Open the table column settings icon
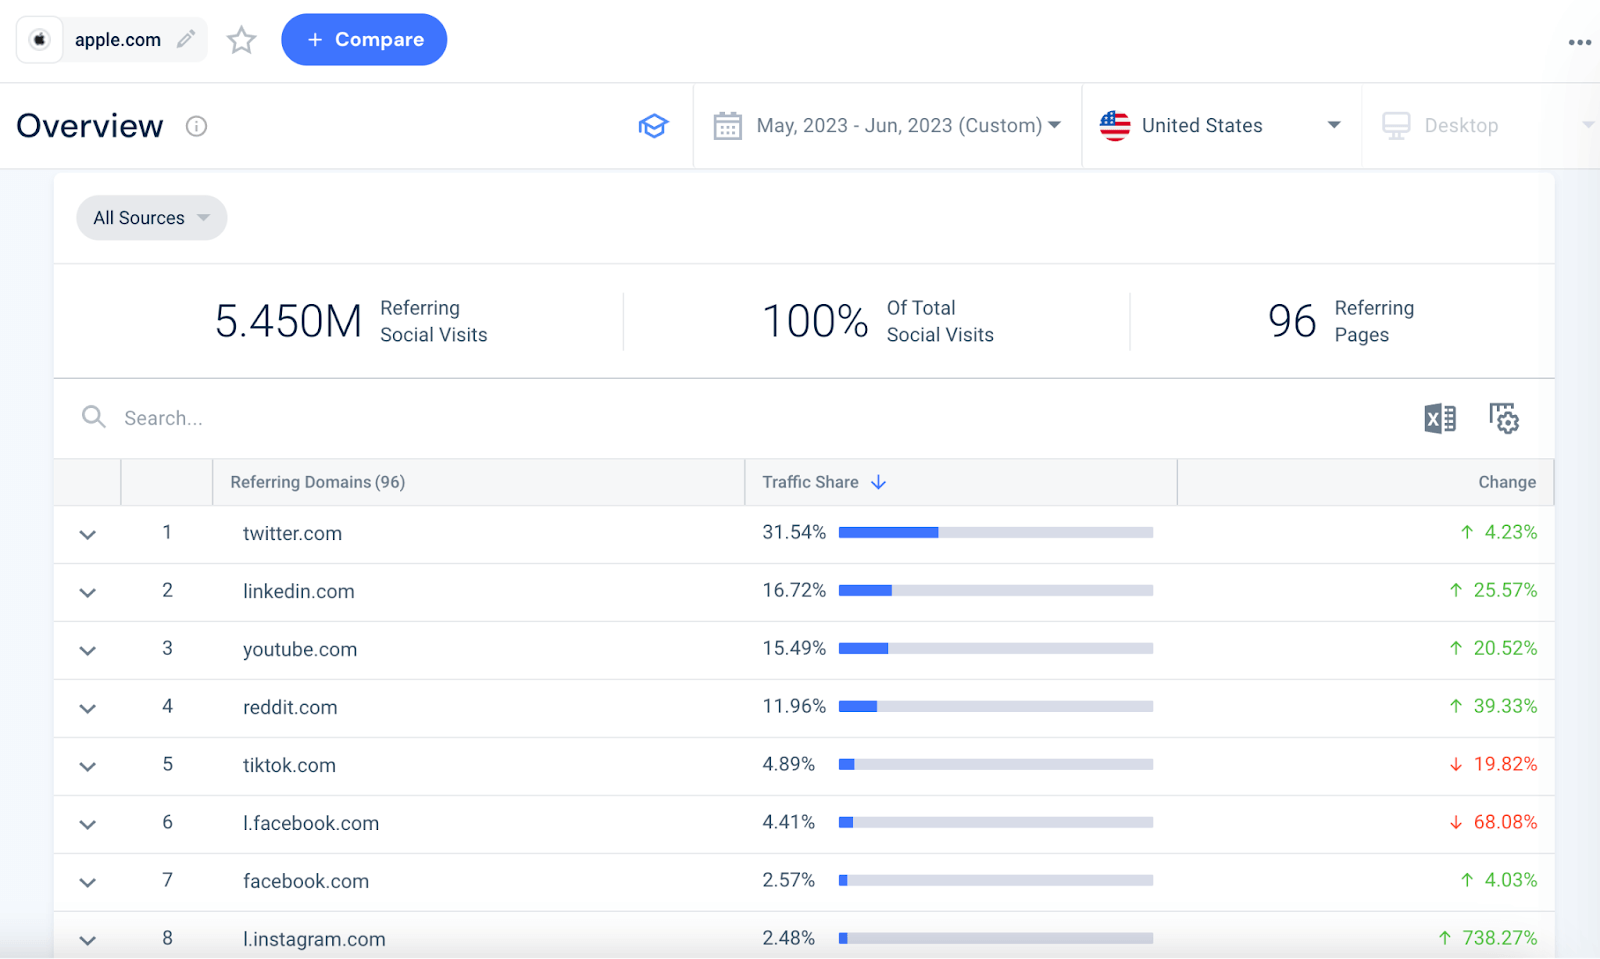 click(1504, 418)
